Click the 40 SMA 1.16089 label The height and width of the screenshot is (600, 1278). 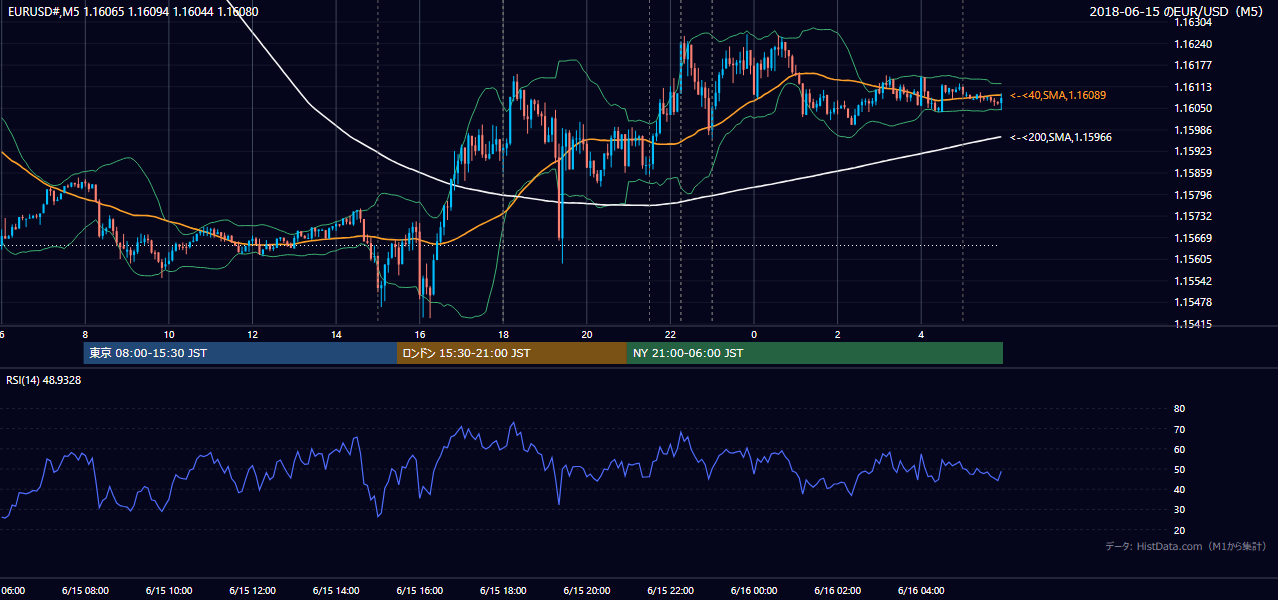tap(1058, 95)
